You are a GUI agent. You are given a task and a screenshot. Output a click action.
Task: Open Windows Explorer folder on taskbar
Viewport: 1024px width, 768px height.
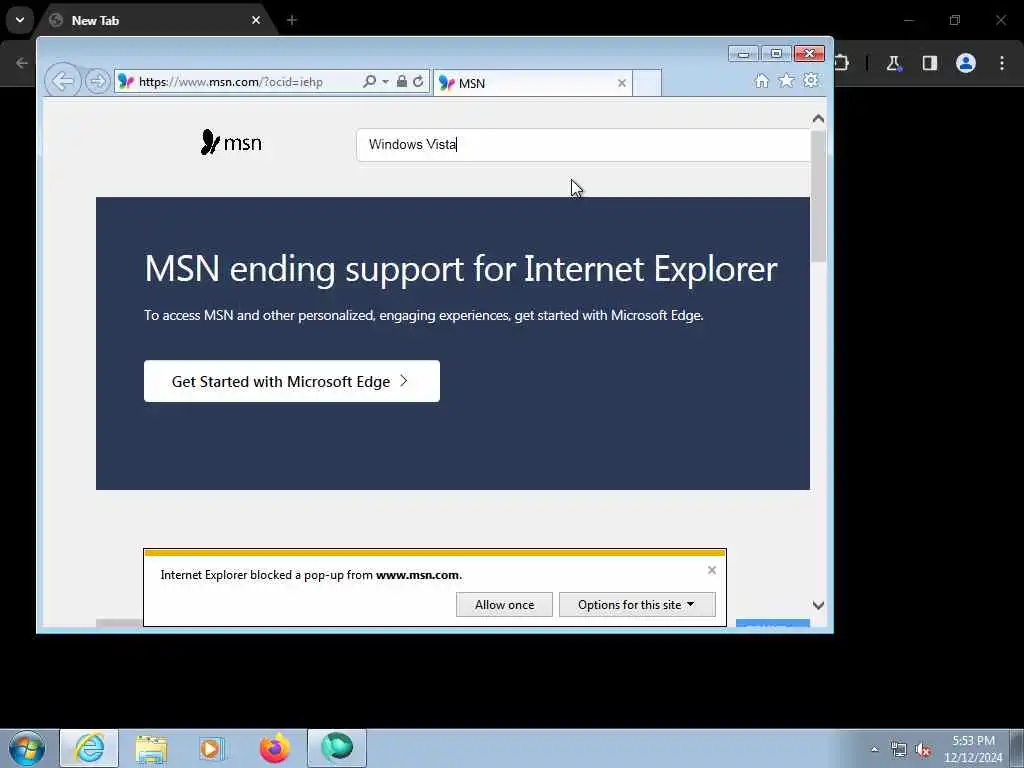tap(152, 748)
